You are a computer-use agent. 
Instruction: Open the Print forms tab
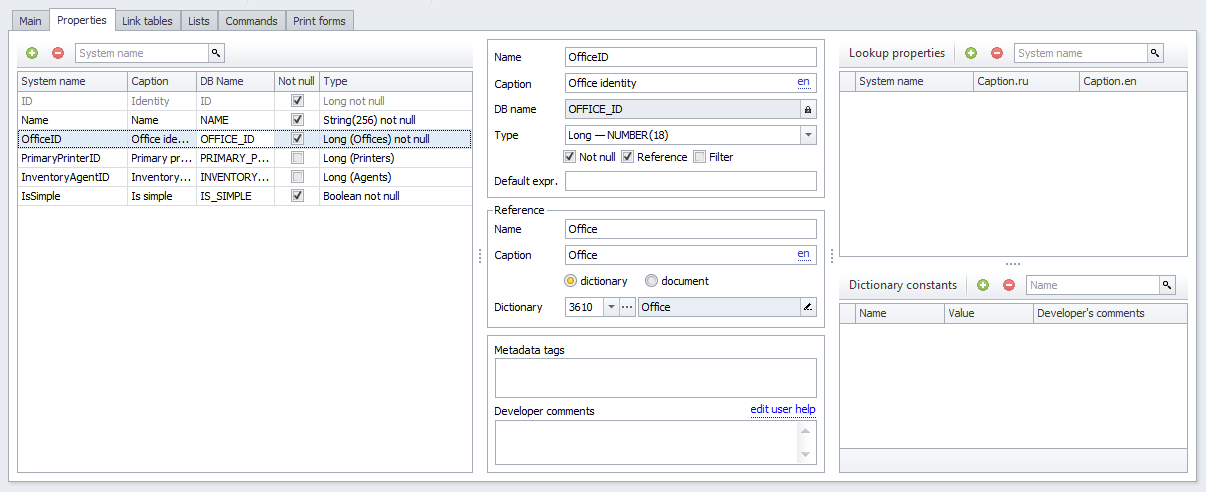click(x=319, y=21)
